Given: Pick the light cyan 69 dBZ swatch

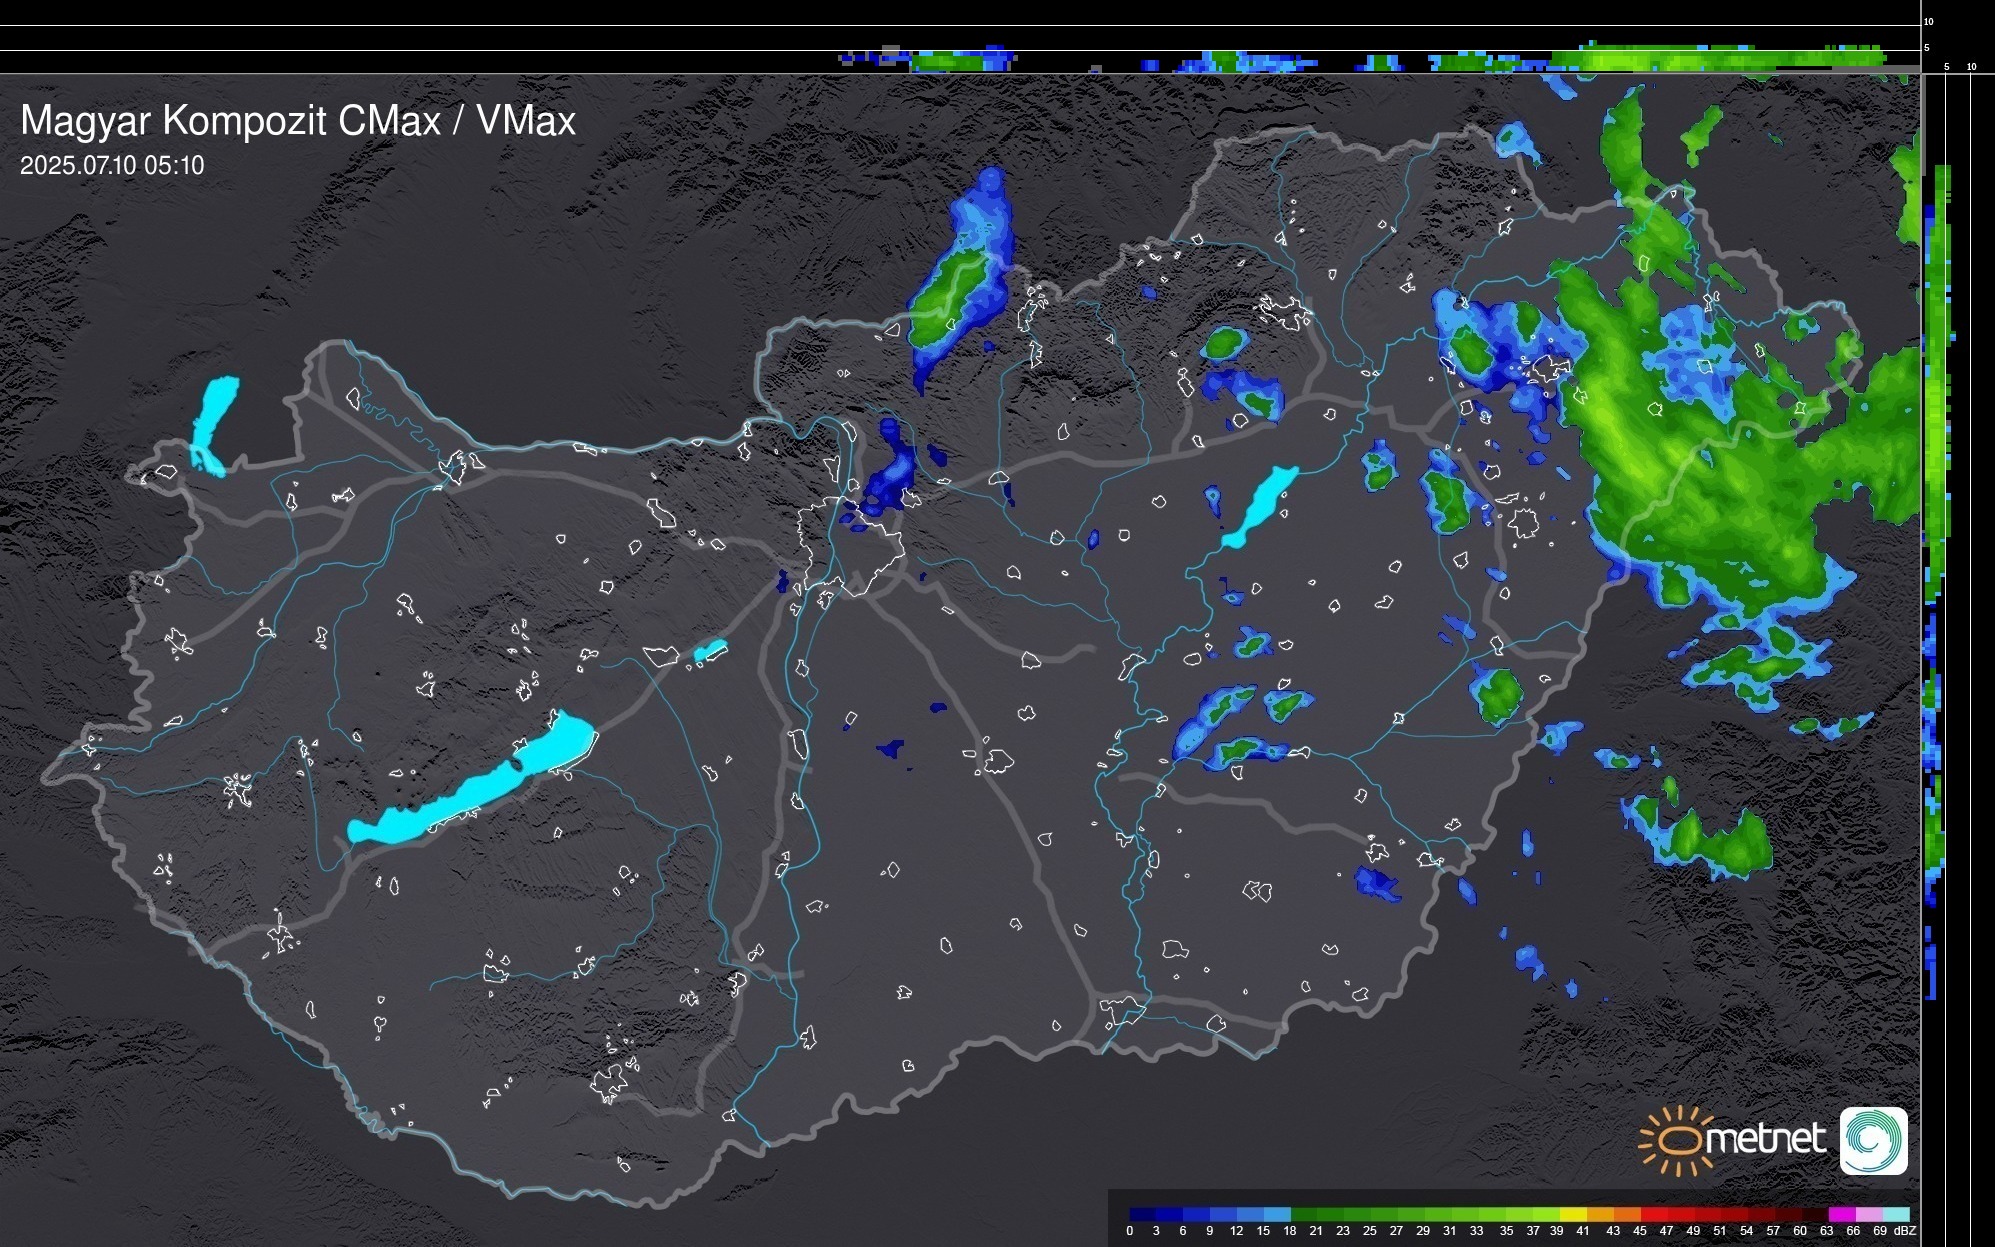Looking at the screenshot, I should coord(1895,1214).
